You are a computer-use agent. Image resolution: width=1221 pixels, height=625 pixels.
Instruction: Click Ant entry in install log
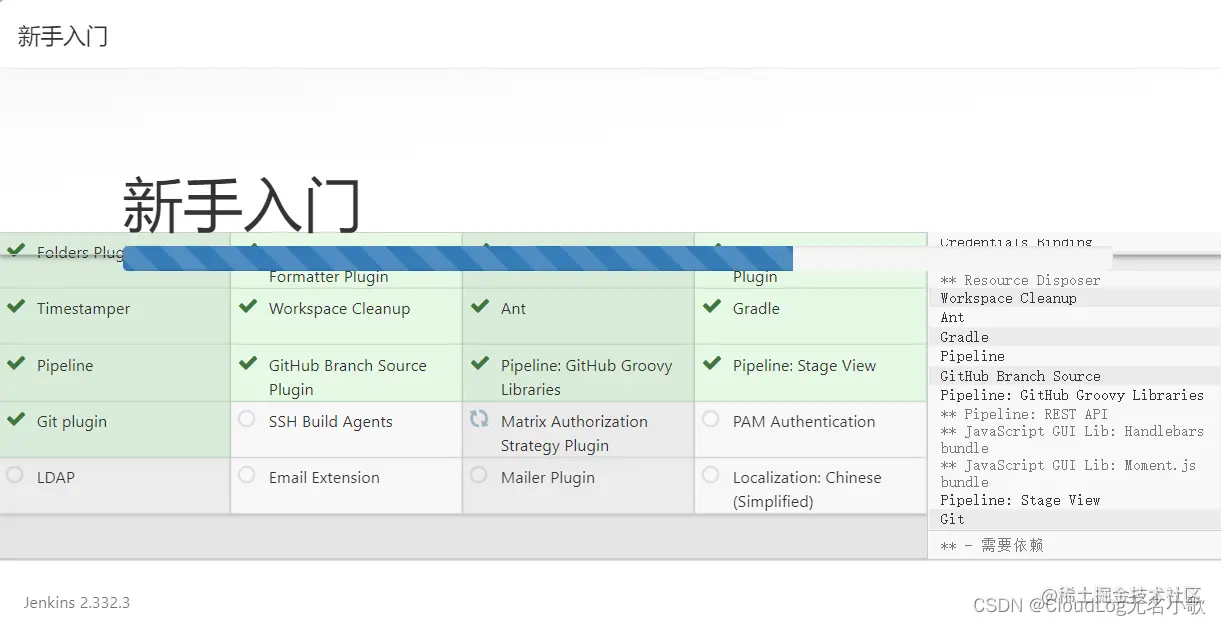[952, 318]
